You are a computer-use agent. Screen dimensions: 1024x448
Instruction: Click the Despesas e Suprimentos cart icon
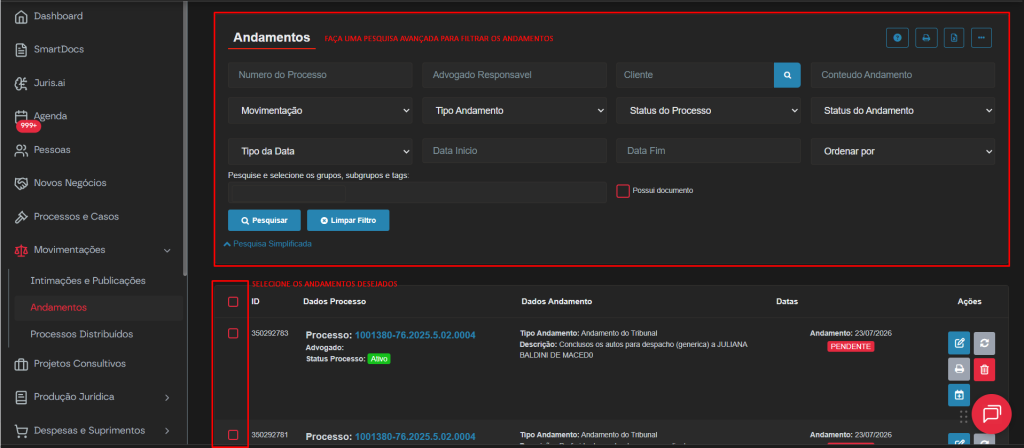[x=21, y=431]
